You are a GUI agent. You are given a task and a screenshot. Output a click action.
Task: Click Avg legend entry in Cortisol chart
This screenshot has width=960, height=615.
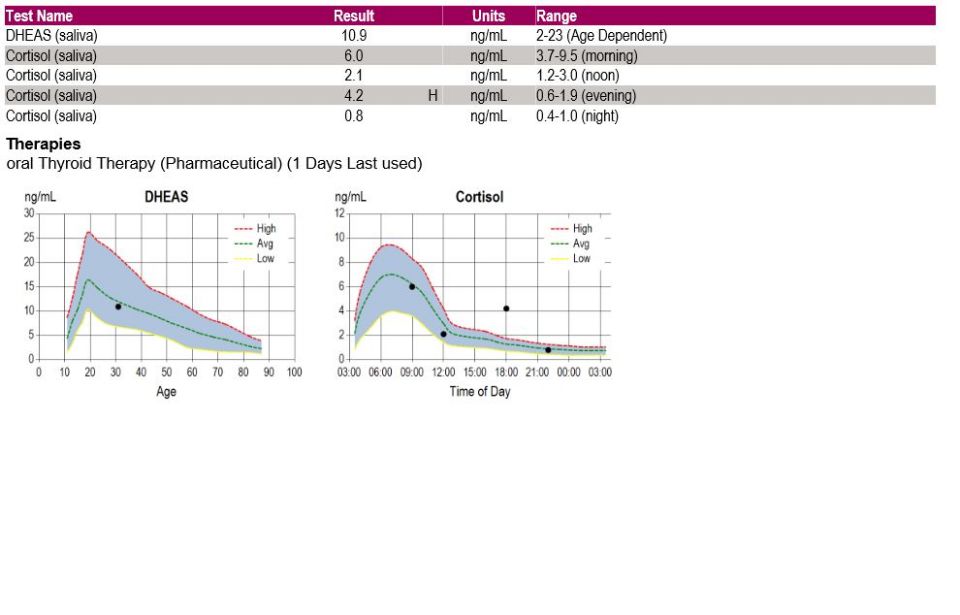coord(570,243)
